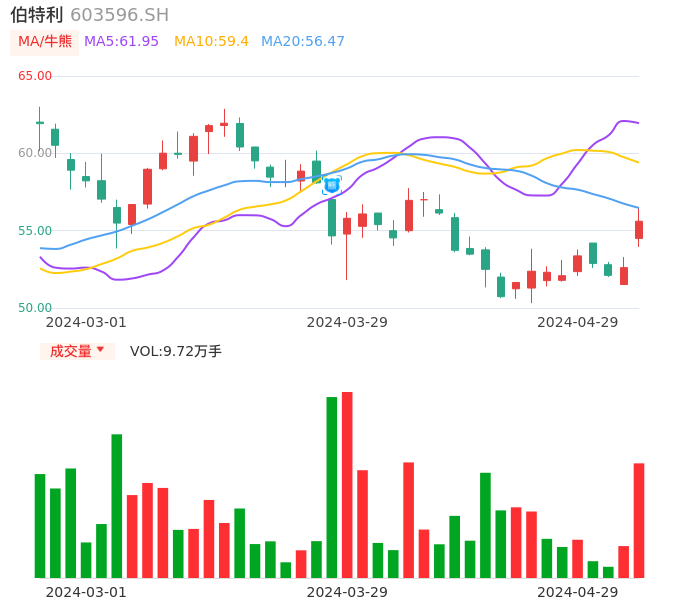The height and width of the screenshot is (606, 686).
Task: Select the tallest red volume bar
Action: [347, 485]
